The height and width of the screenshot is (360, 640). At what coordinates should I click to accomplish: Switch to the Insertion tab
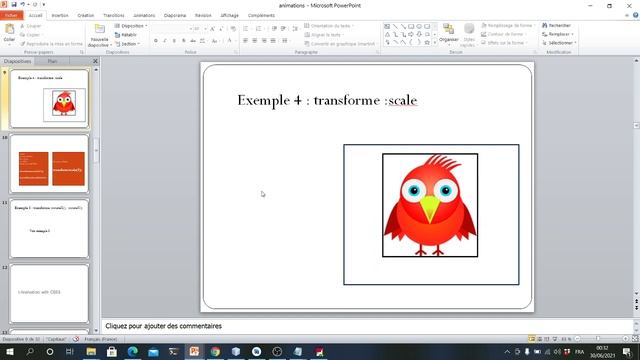point(60,15)
